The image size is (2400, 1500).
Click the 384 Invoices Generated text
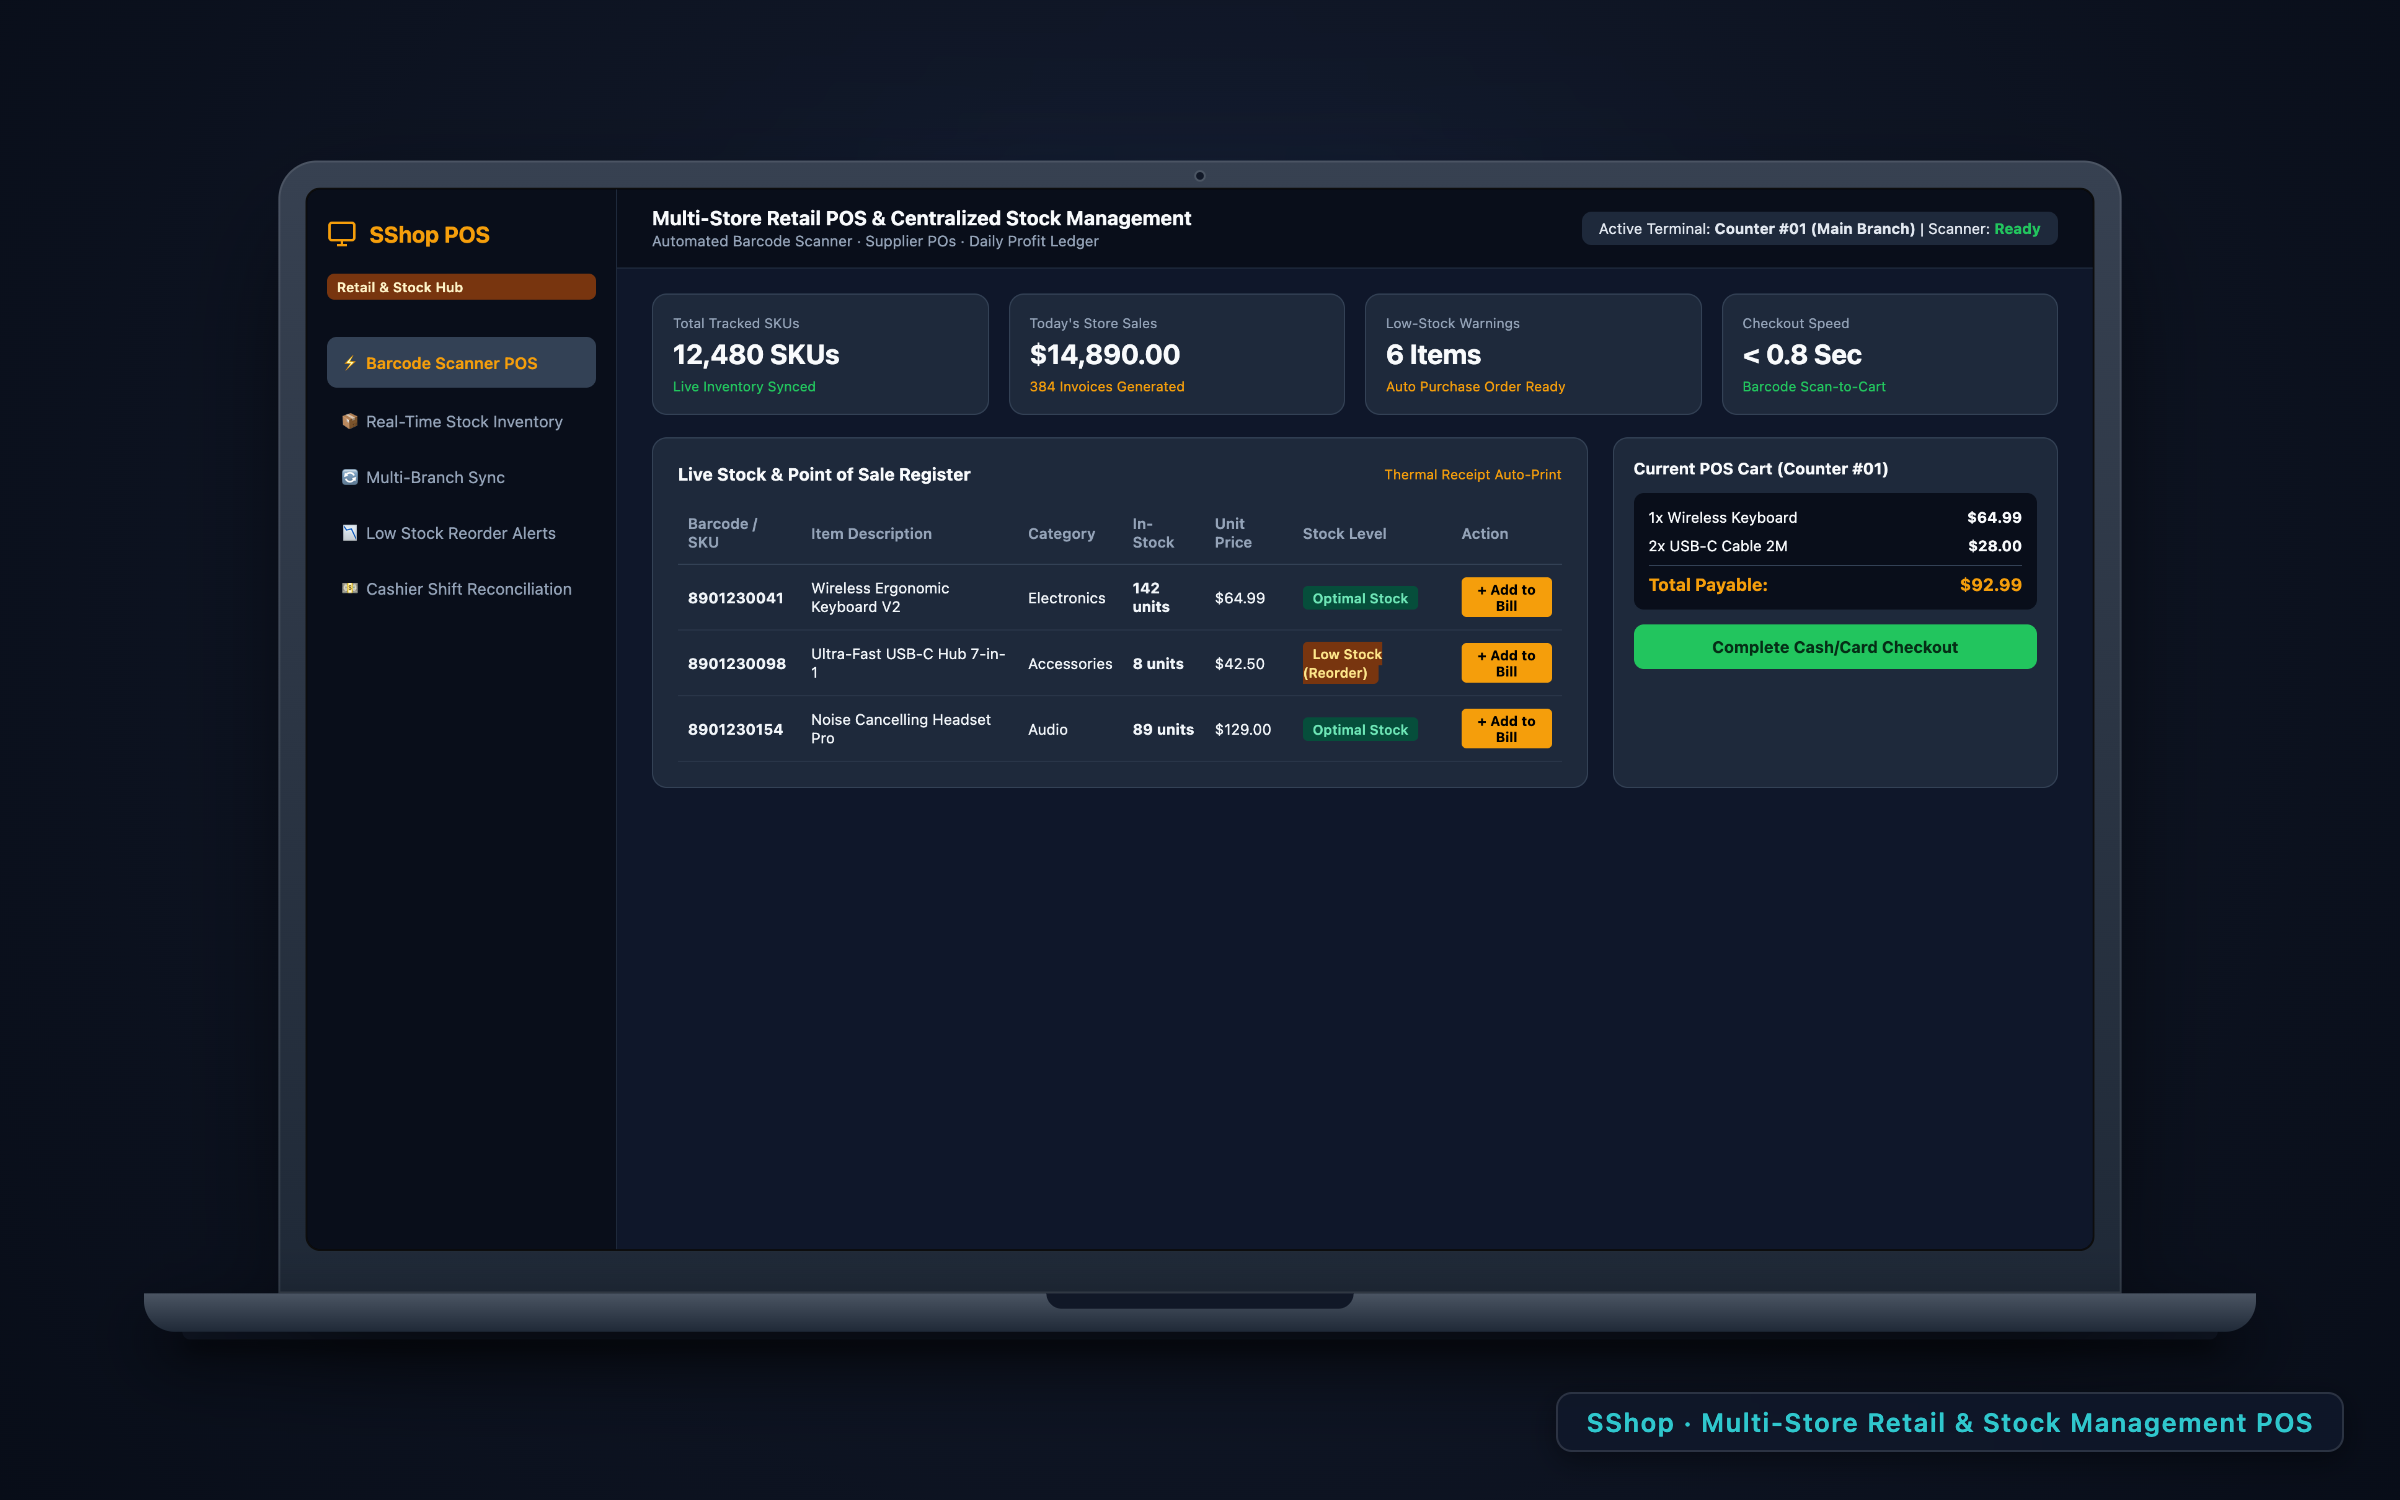1107,387
